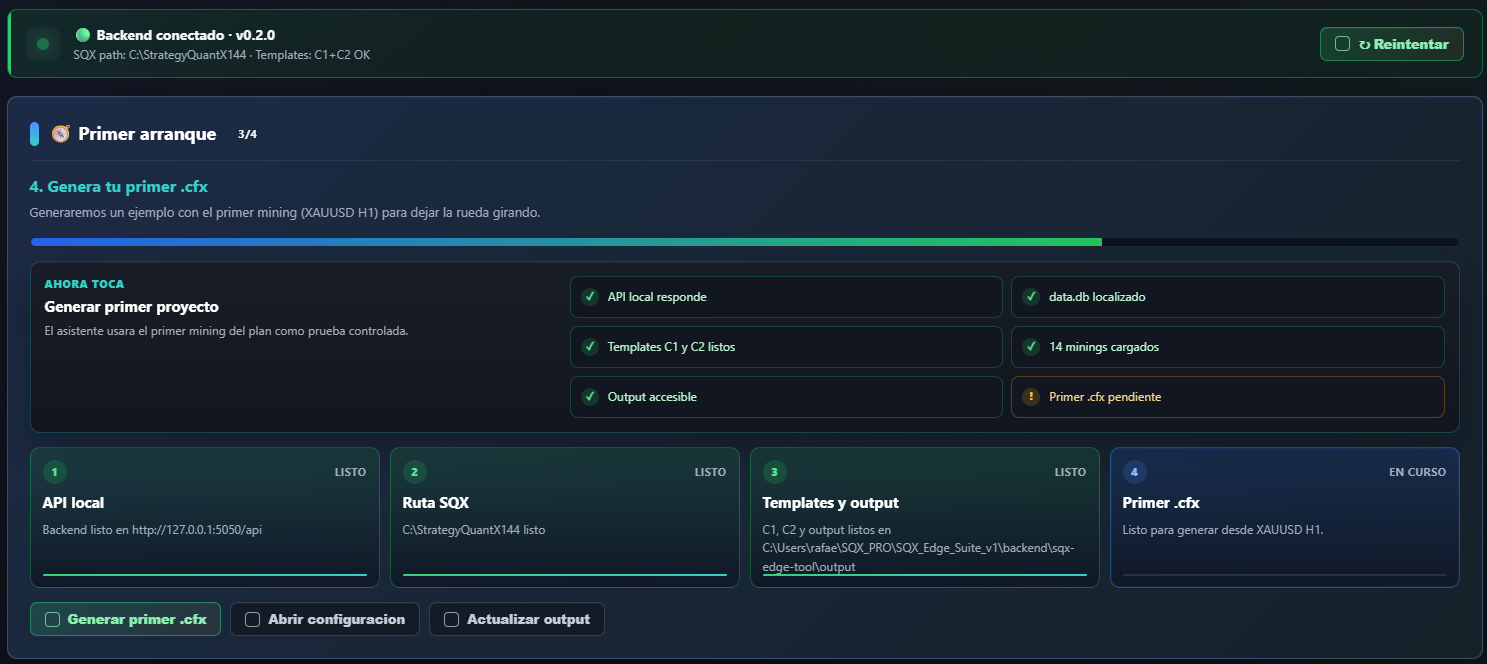
Task: Click the setup progress bar
Action: point(745,242)
